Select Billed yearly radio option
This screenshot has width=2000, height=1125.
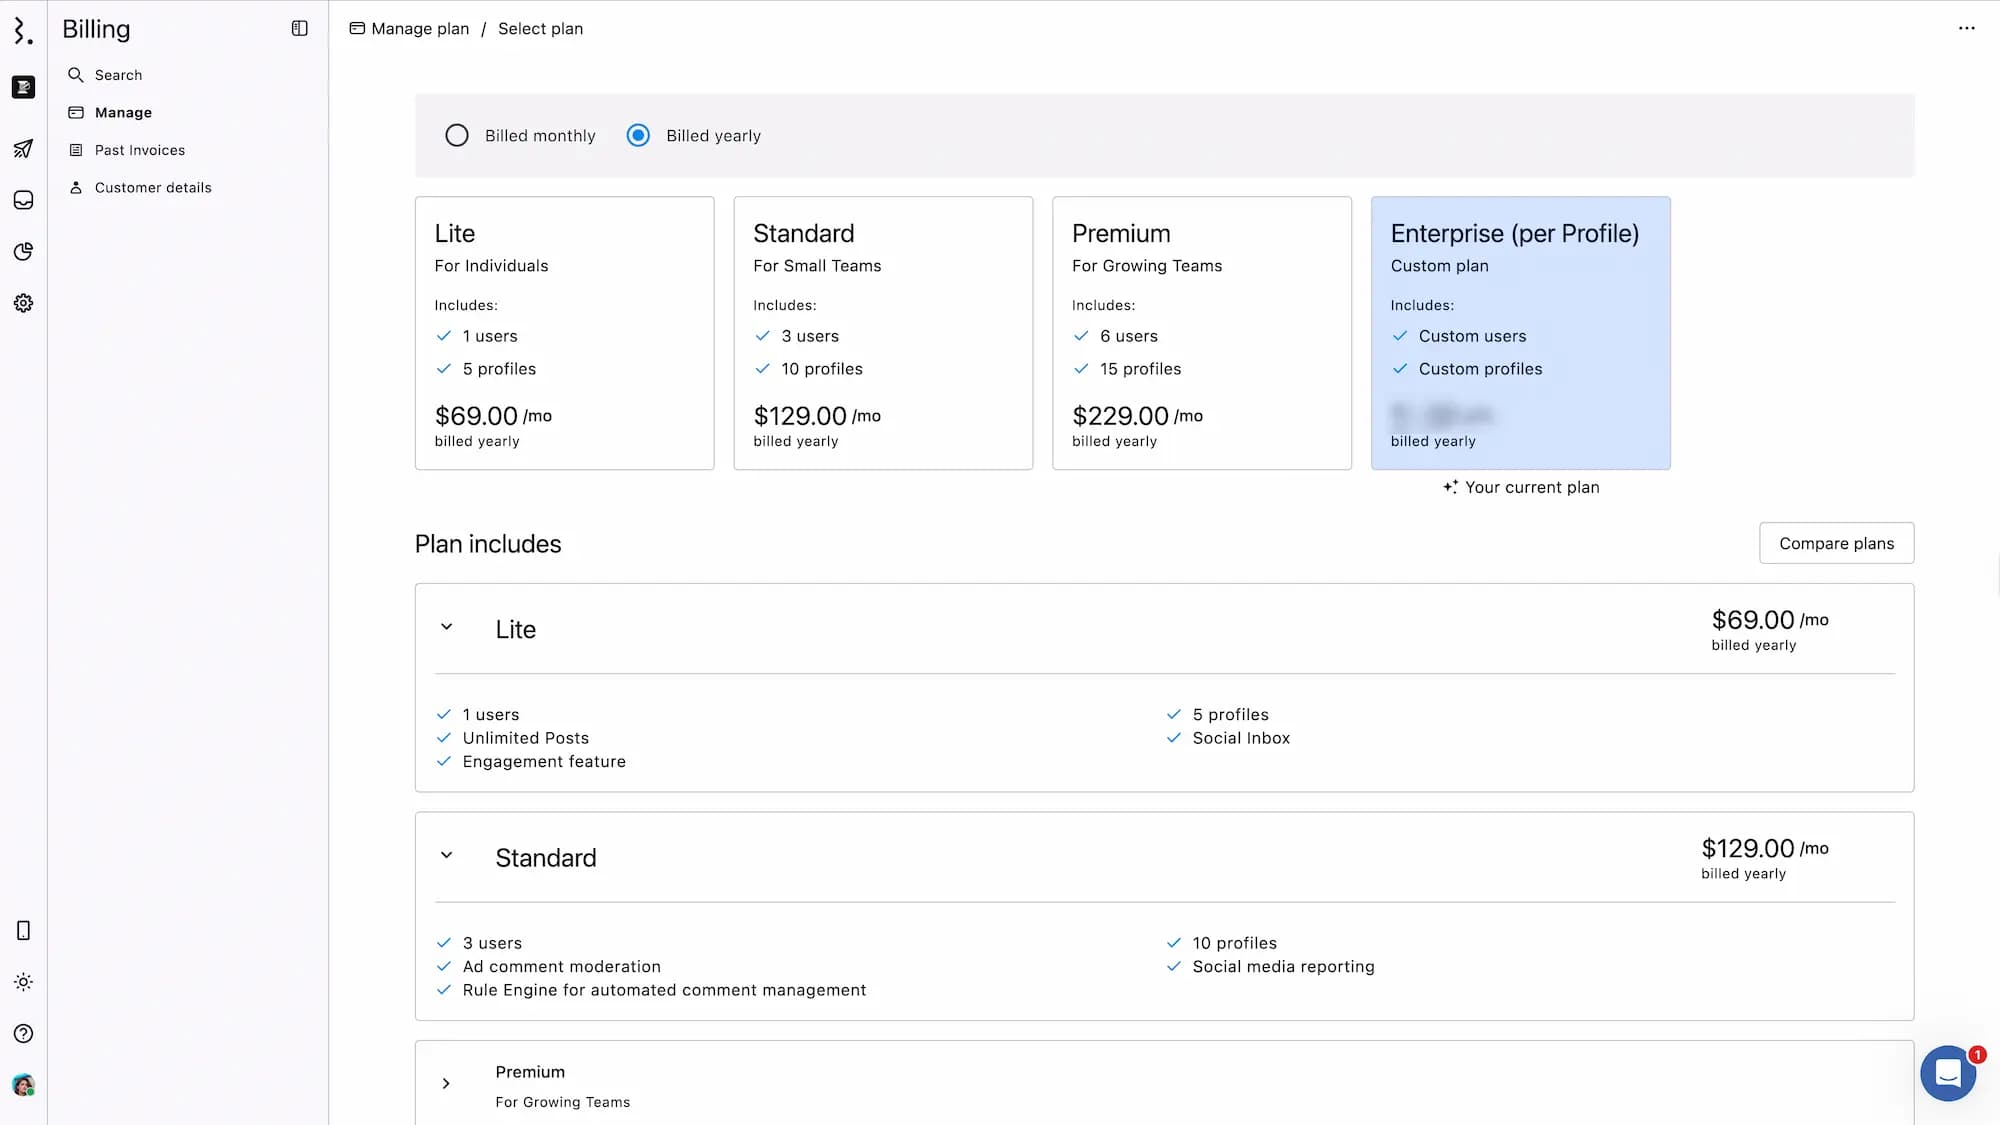pos(638,136)
